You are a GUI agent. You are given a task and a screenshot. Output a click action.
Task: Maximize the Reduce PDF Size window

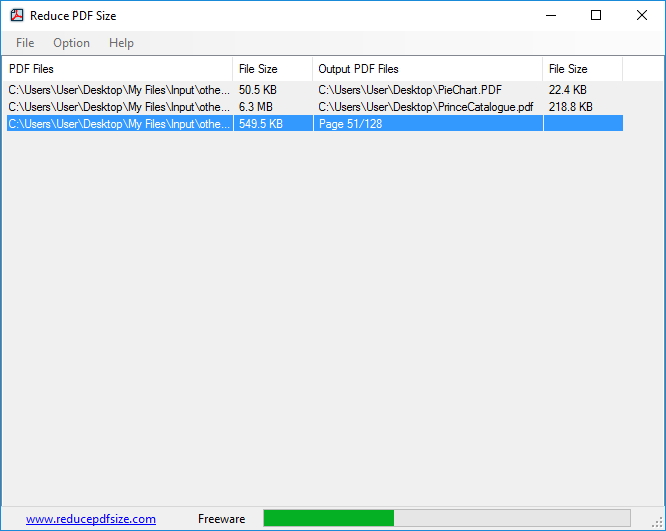pos(596,15)
